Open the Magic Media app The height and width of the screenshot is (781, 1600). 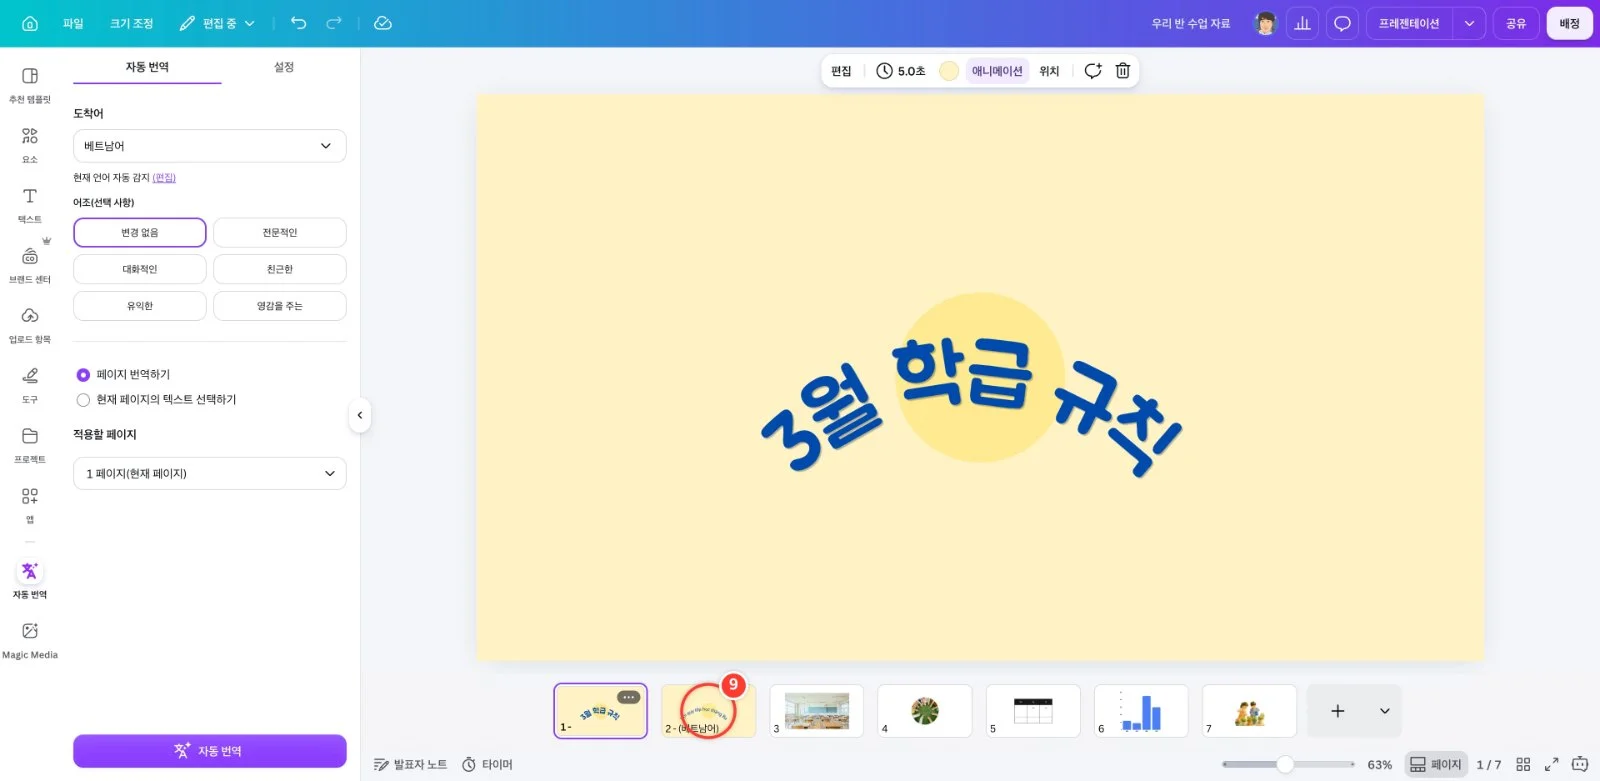[x=30, y=641]
